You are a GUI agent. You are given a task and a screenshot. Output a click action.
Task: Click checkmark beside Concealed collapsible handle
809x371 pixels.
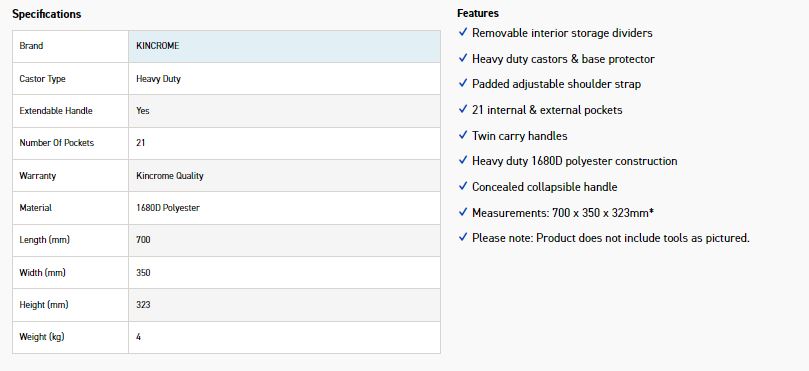(463, 186)
